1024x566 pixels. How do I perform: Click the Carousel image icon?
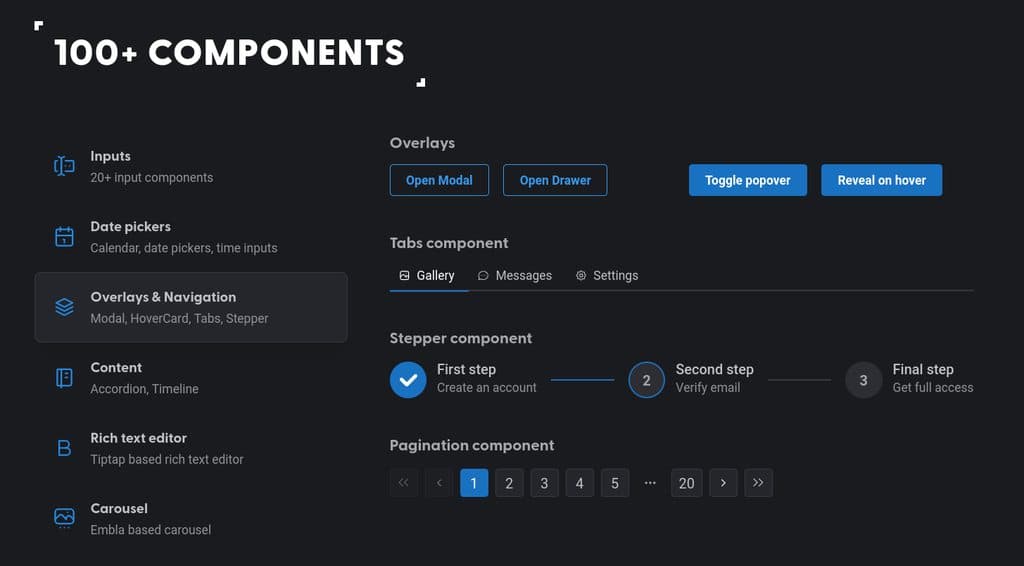click(x=64, y=518)
